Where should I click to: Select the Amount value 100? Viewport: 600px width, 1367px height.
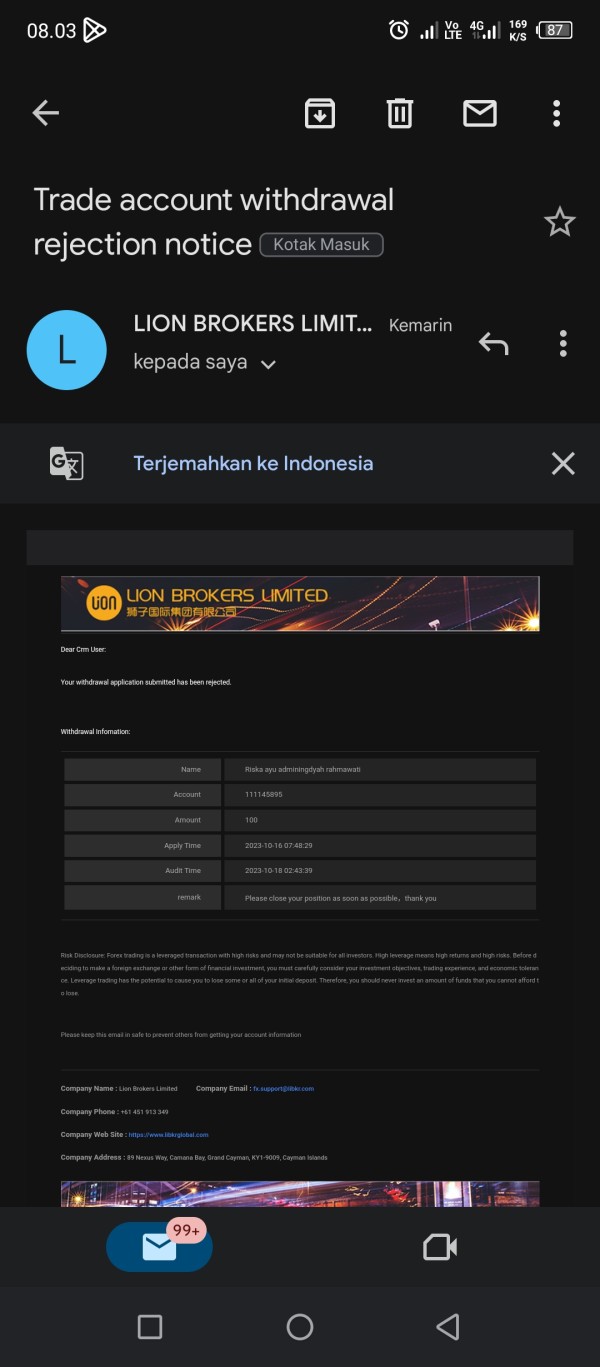pos(251,820)
